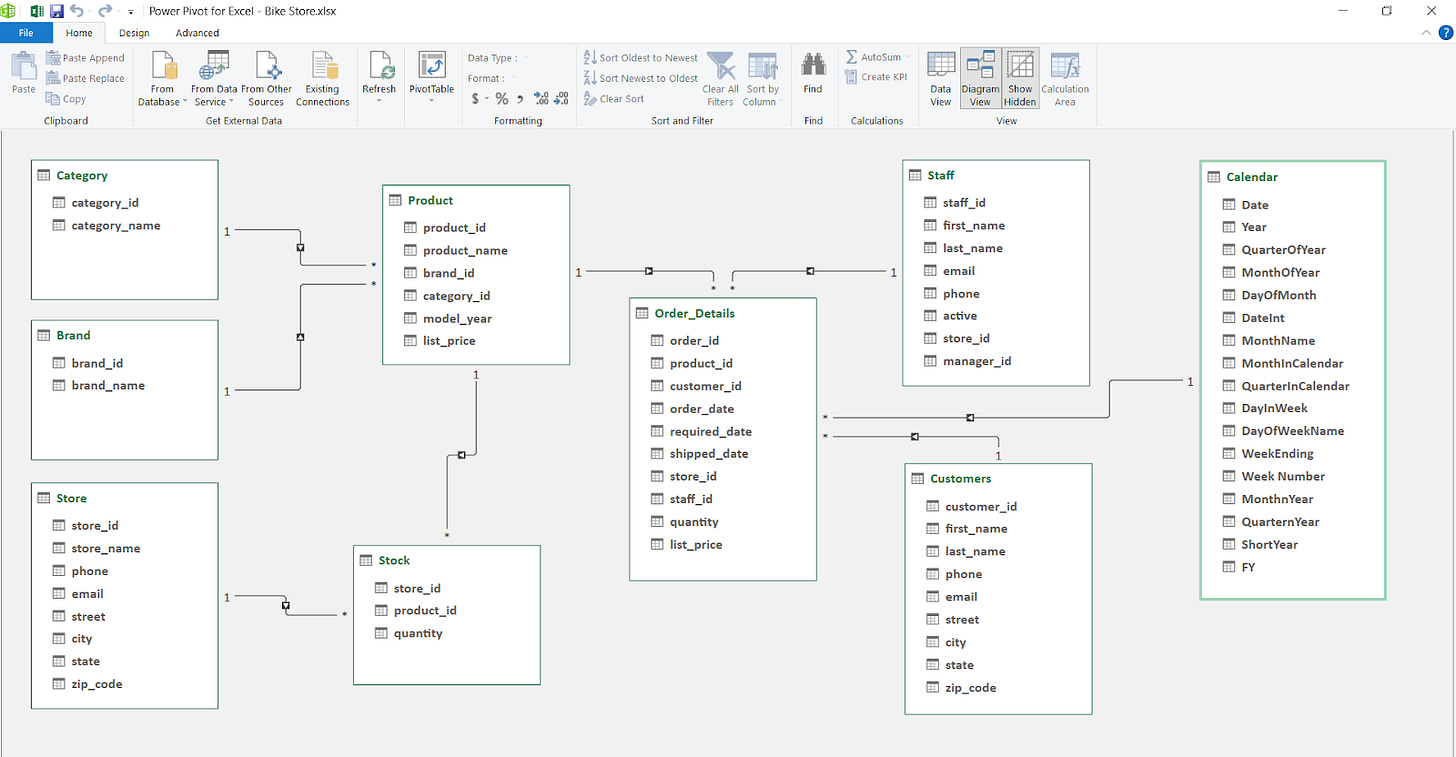The height and width of the screenshot is (757, 1456).
Task: Click Paste Append
Action: click(x=84, y=58)
